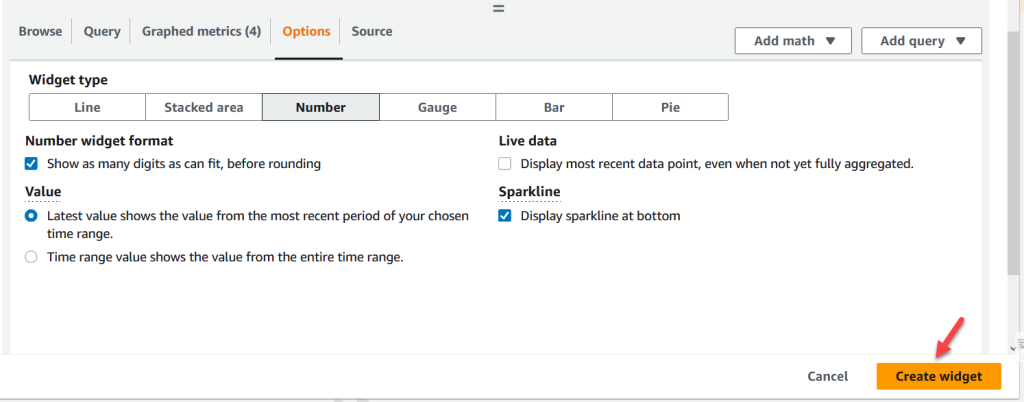This screenshot has width=1024, height=402.
Task: Select the Source tab
Action: click(x=372, y=31)
